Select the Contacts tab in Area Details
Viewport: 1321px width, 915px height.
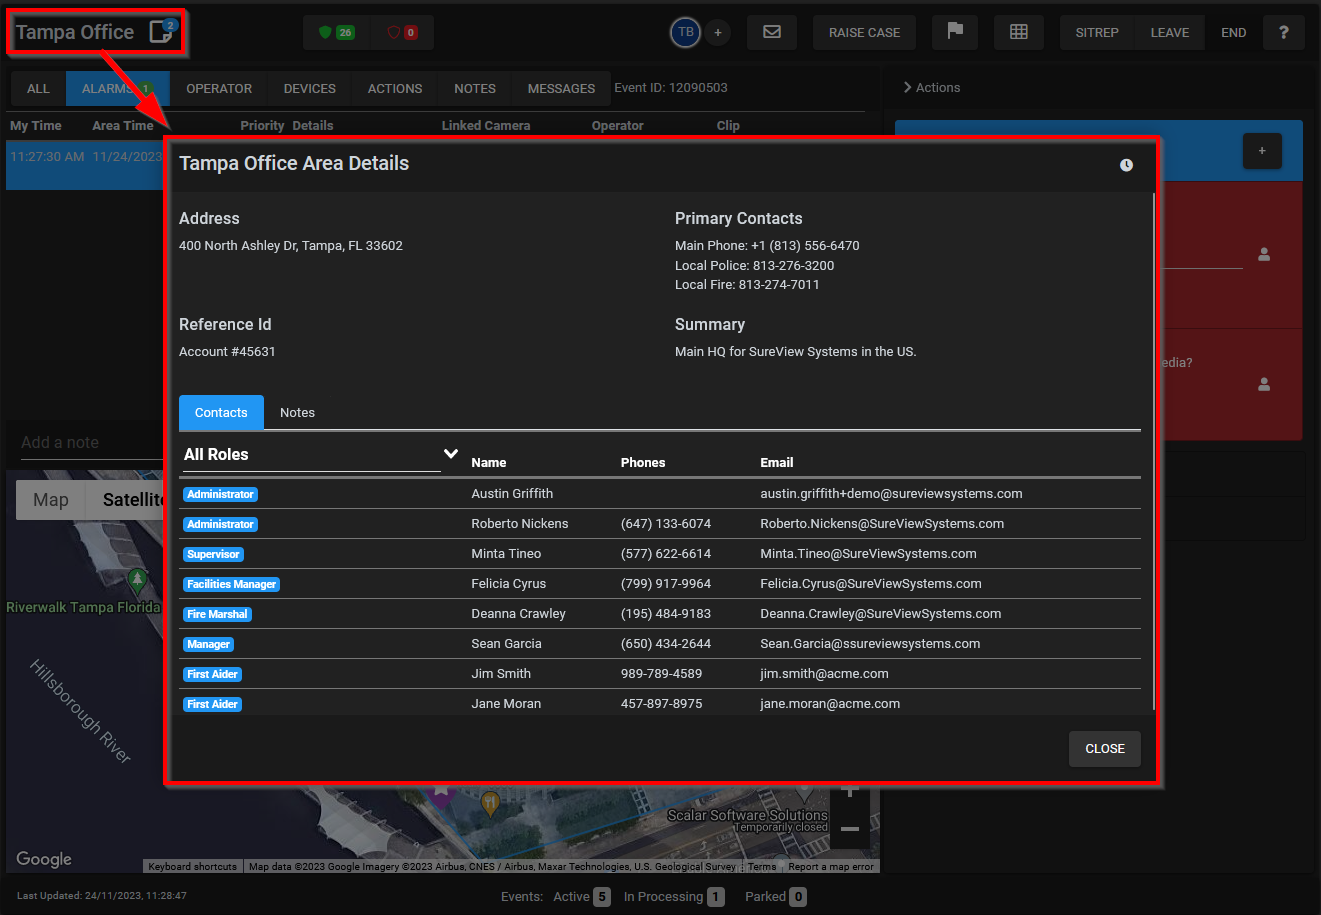pos(221,412)
